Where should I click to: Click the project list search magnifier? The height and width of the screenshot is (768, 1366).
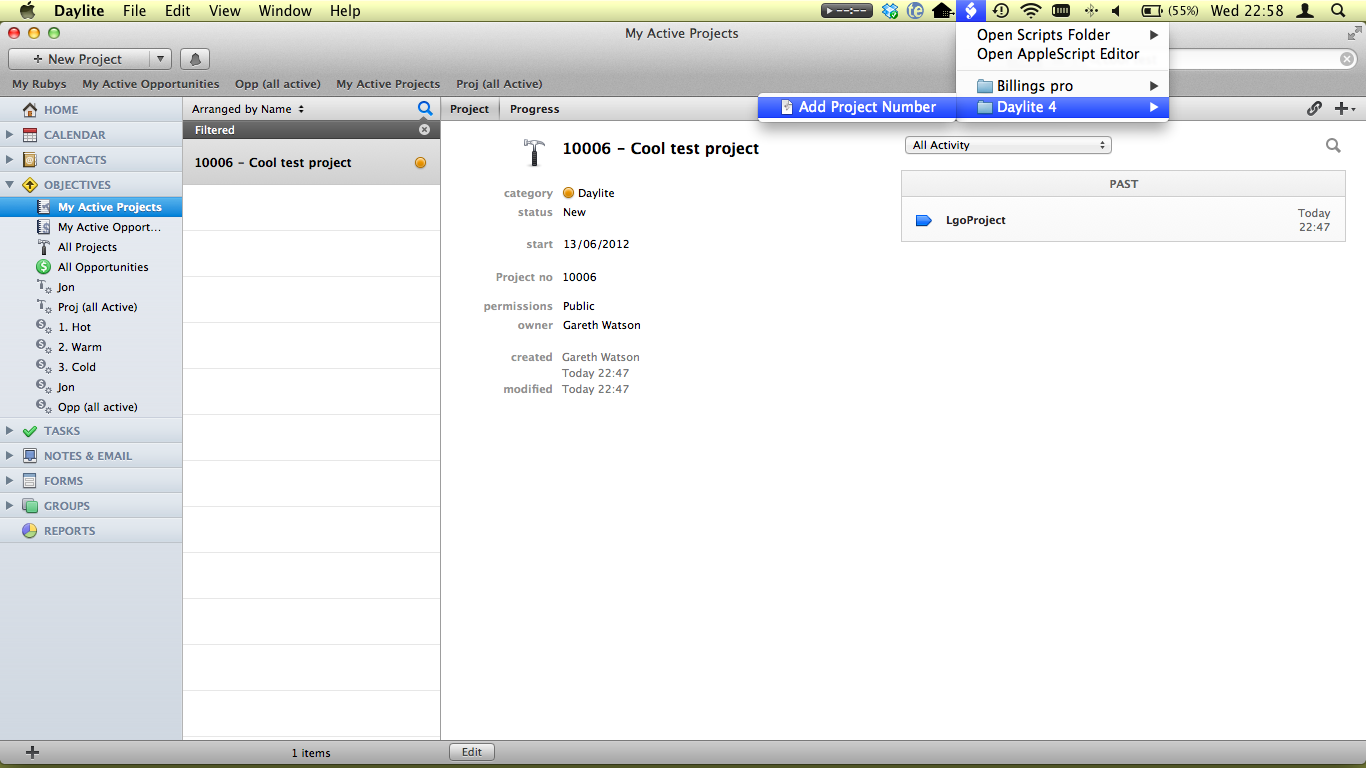click(x=425, y=108)
